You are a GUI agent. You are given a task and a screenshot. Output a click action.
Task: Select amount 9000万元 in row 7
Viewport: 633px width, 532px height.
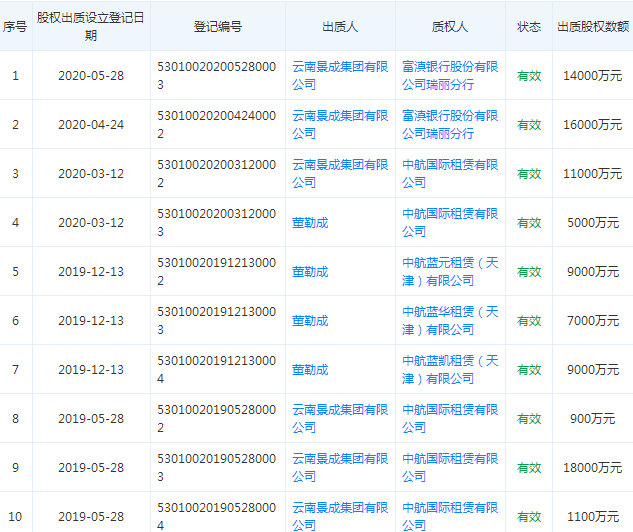click(x=593, y=369)
